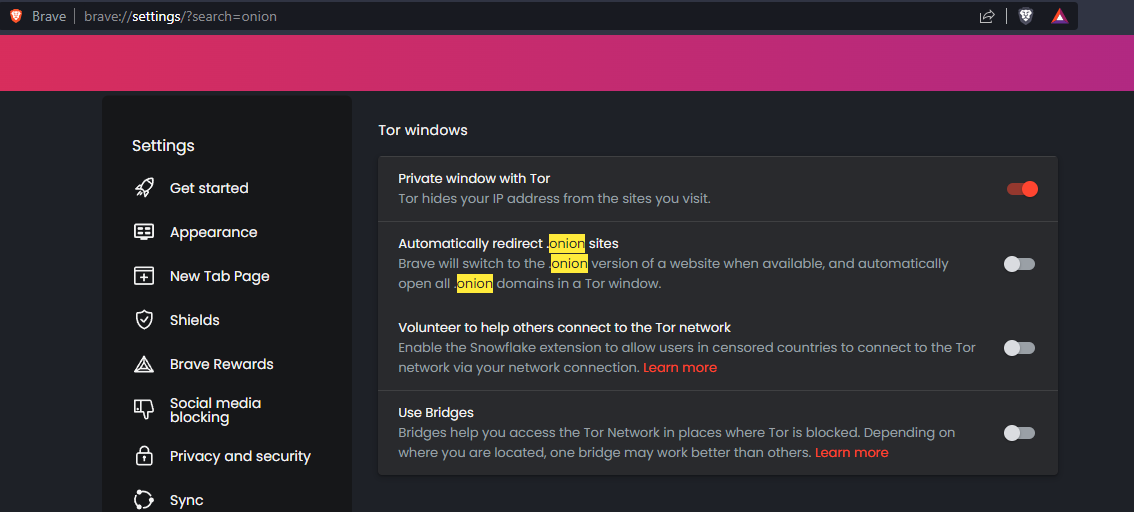Screen dimensions: 1134x512
Task: Turn on Use Bridges toggle
Action: click(x=1020, y=433)
